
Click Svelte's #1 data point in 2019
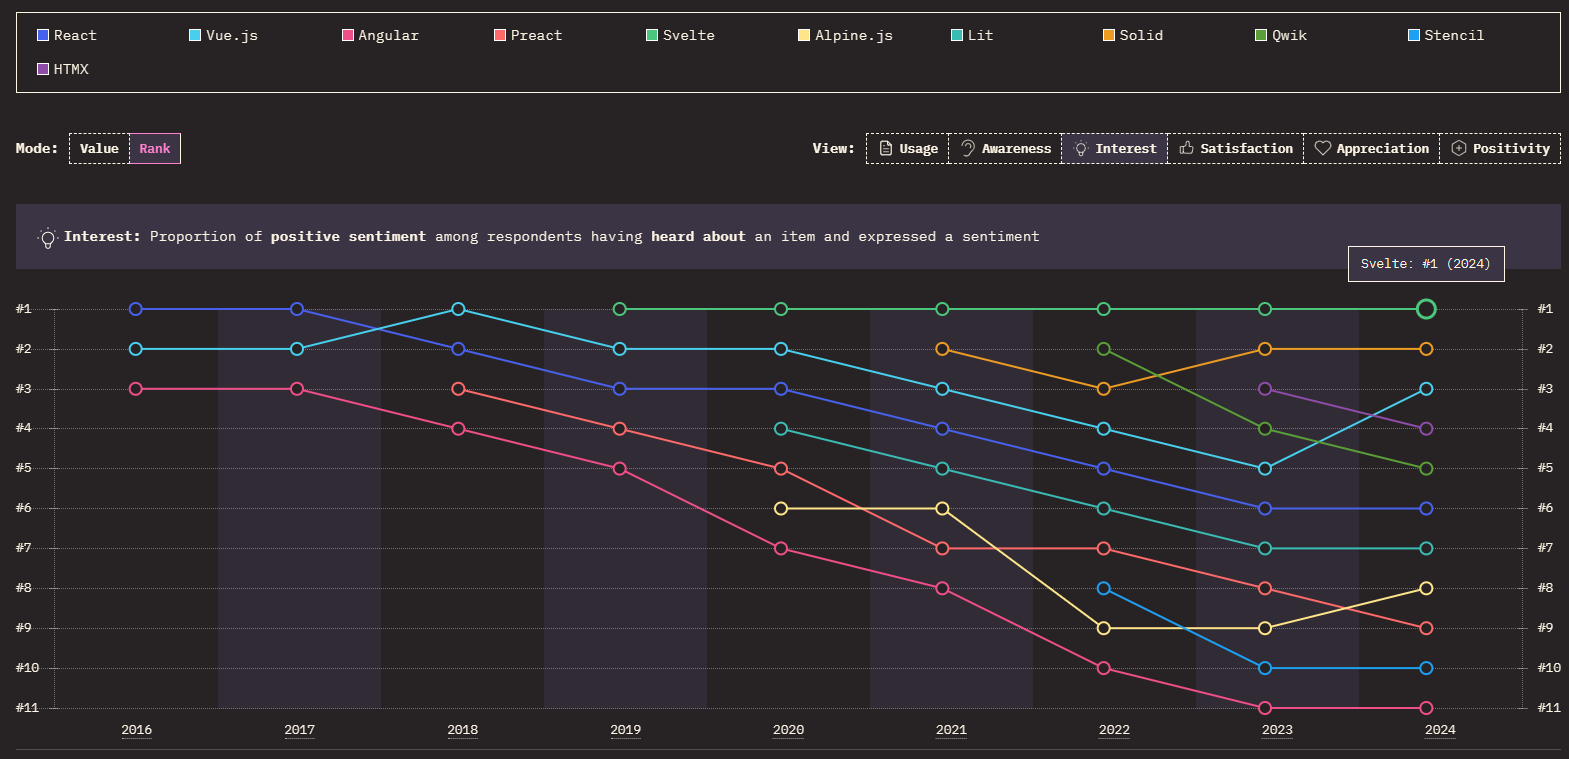[x=620, y=309]
